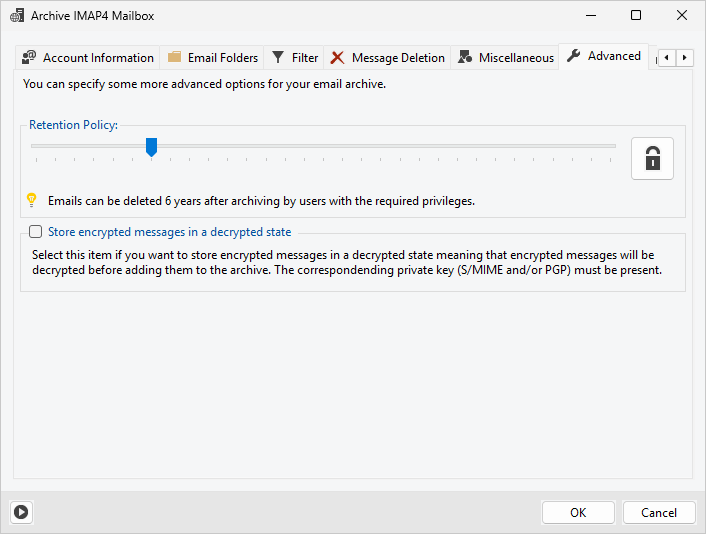Click the Advanced tab

coord(604,56)
